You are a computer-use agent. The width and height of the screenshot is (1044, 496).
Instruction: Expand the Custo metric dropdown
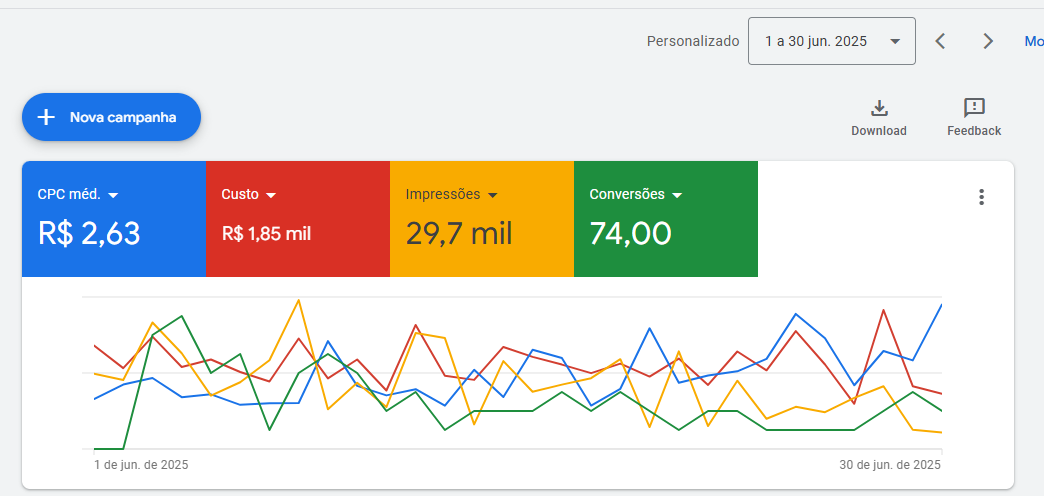tap(271, 195)
